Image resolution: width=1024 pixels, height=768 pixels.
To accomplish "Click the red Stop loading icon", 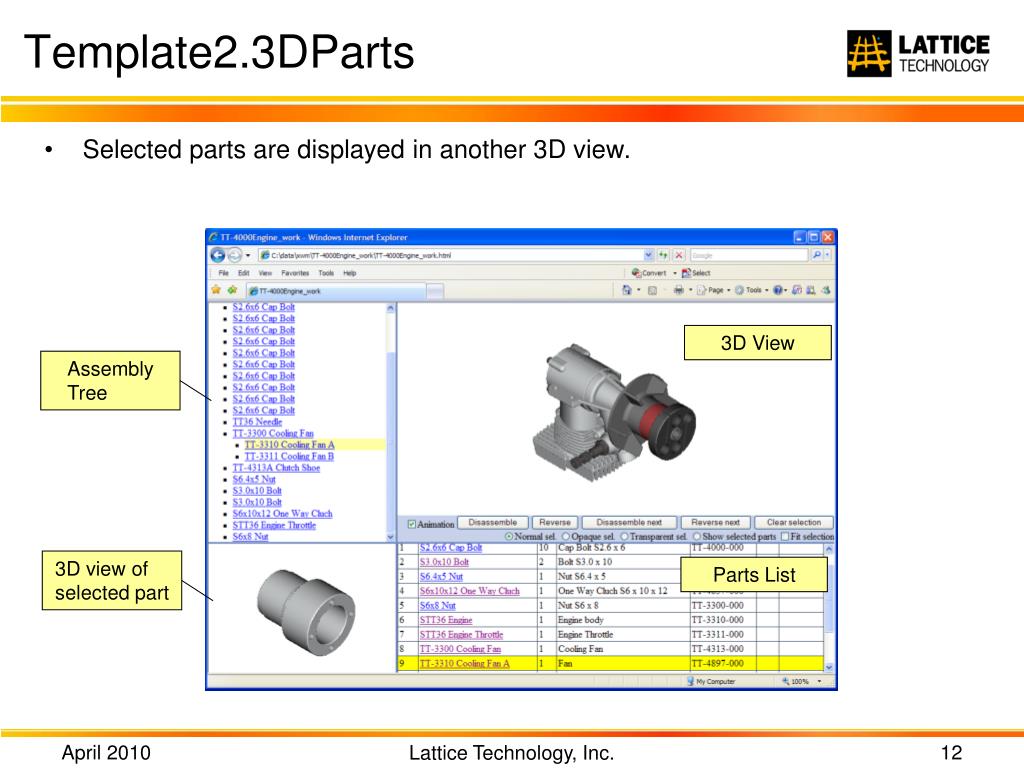I will coord(679,255).
